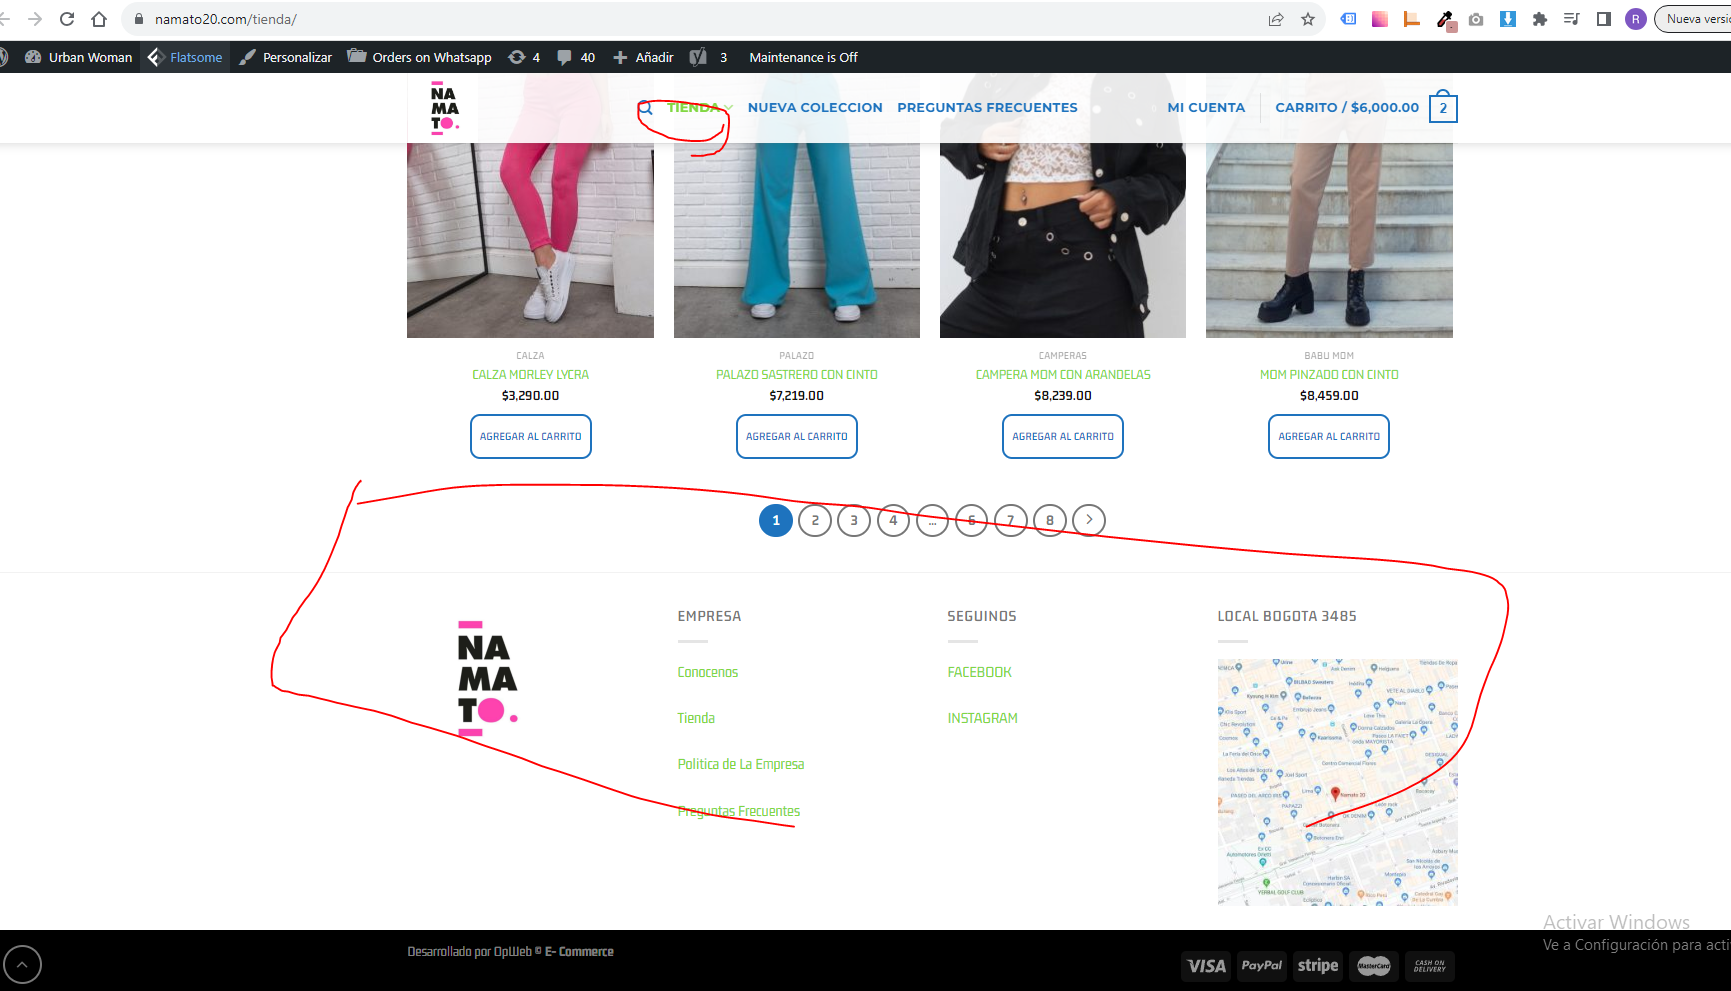Image resolution: width=1731 pixels, height=991 pixels.
Task: Click the NAMATO header logo
Action: [444, 108]
